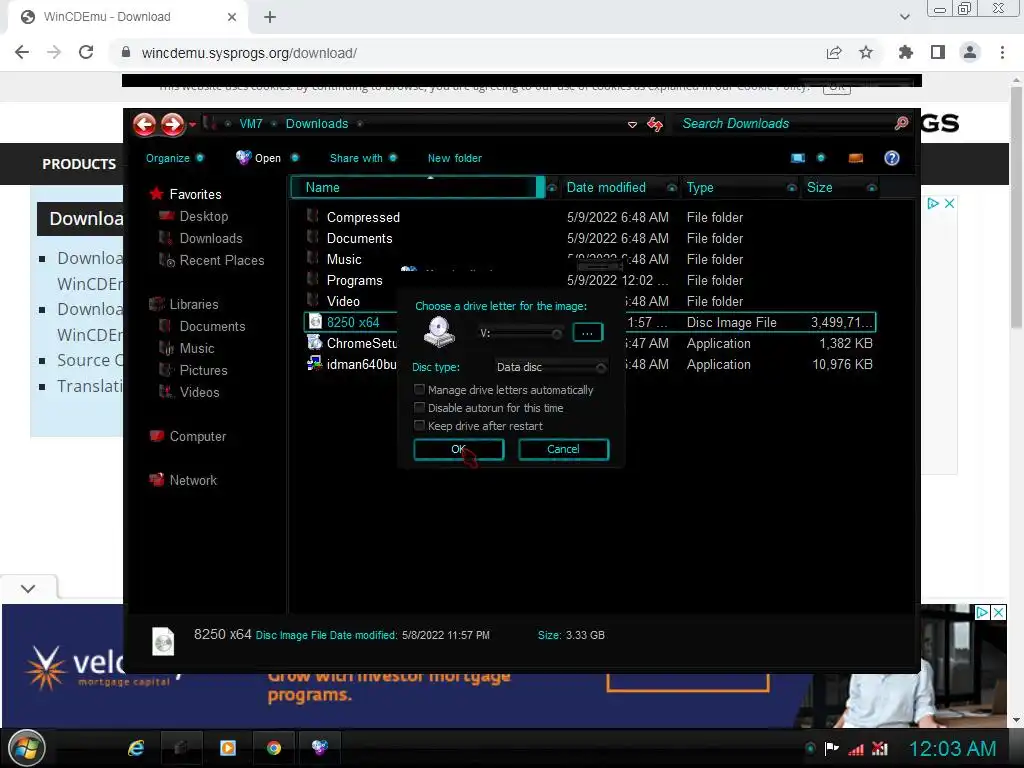The width and height of the screenshot is (1024, 768).
Task: Select the Compressed folder row
Action: (590, 217)
